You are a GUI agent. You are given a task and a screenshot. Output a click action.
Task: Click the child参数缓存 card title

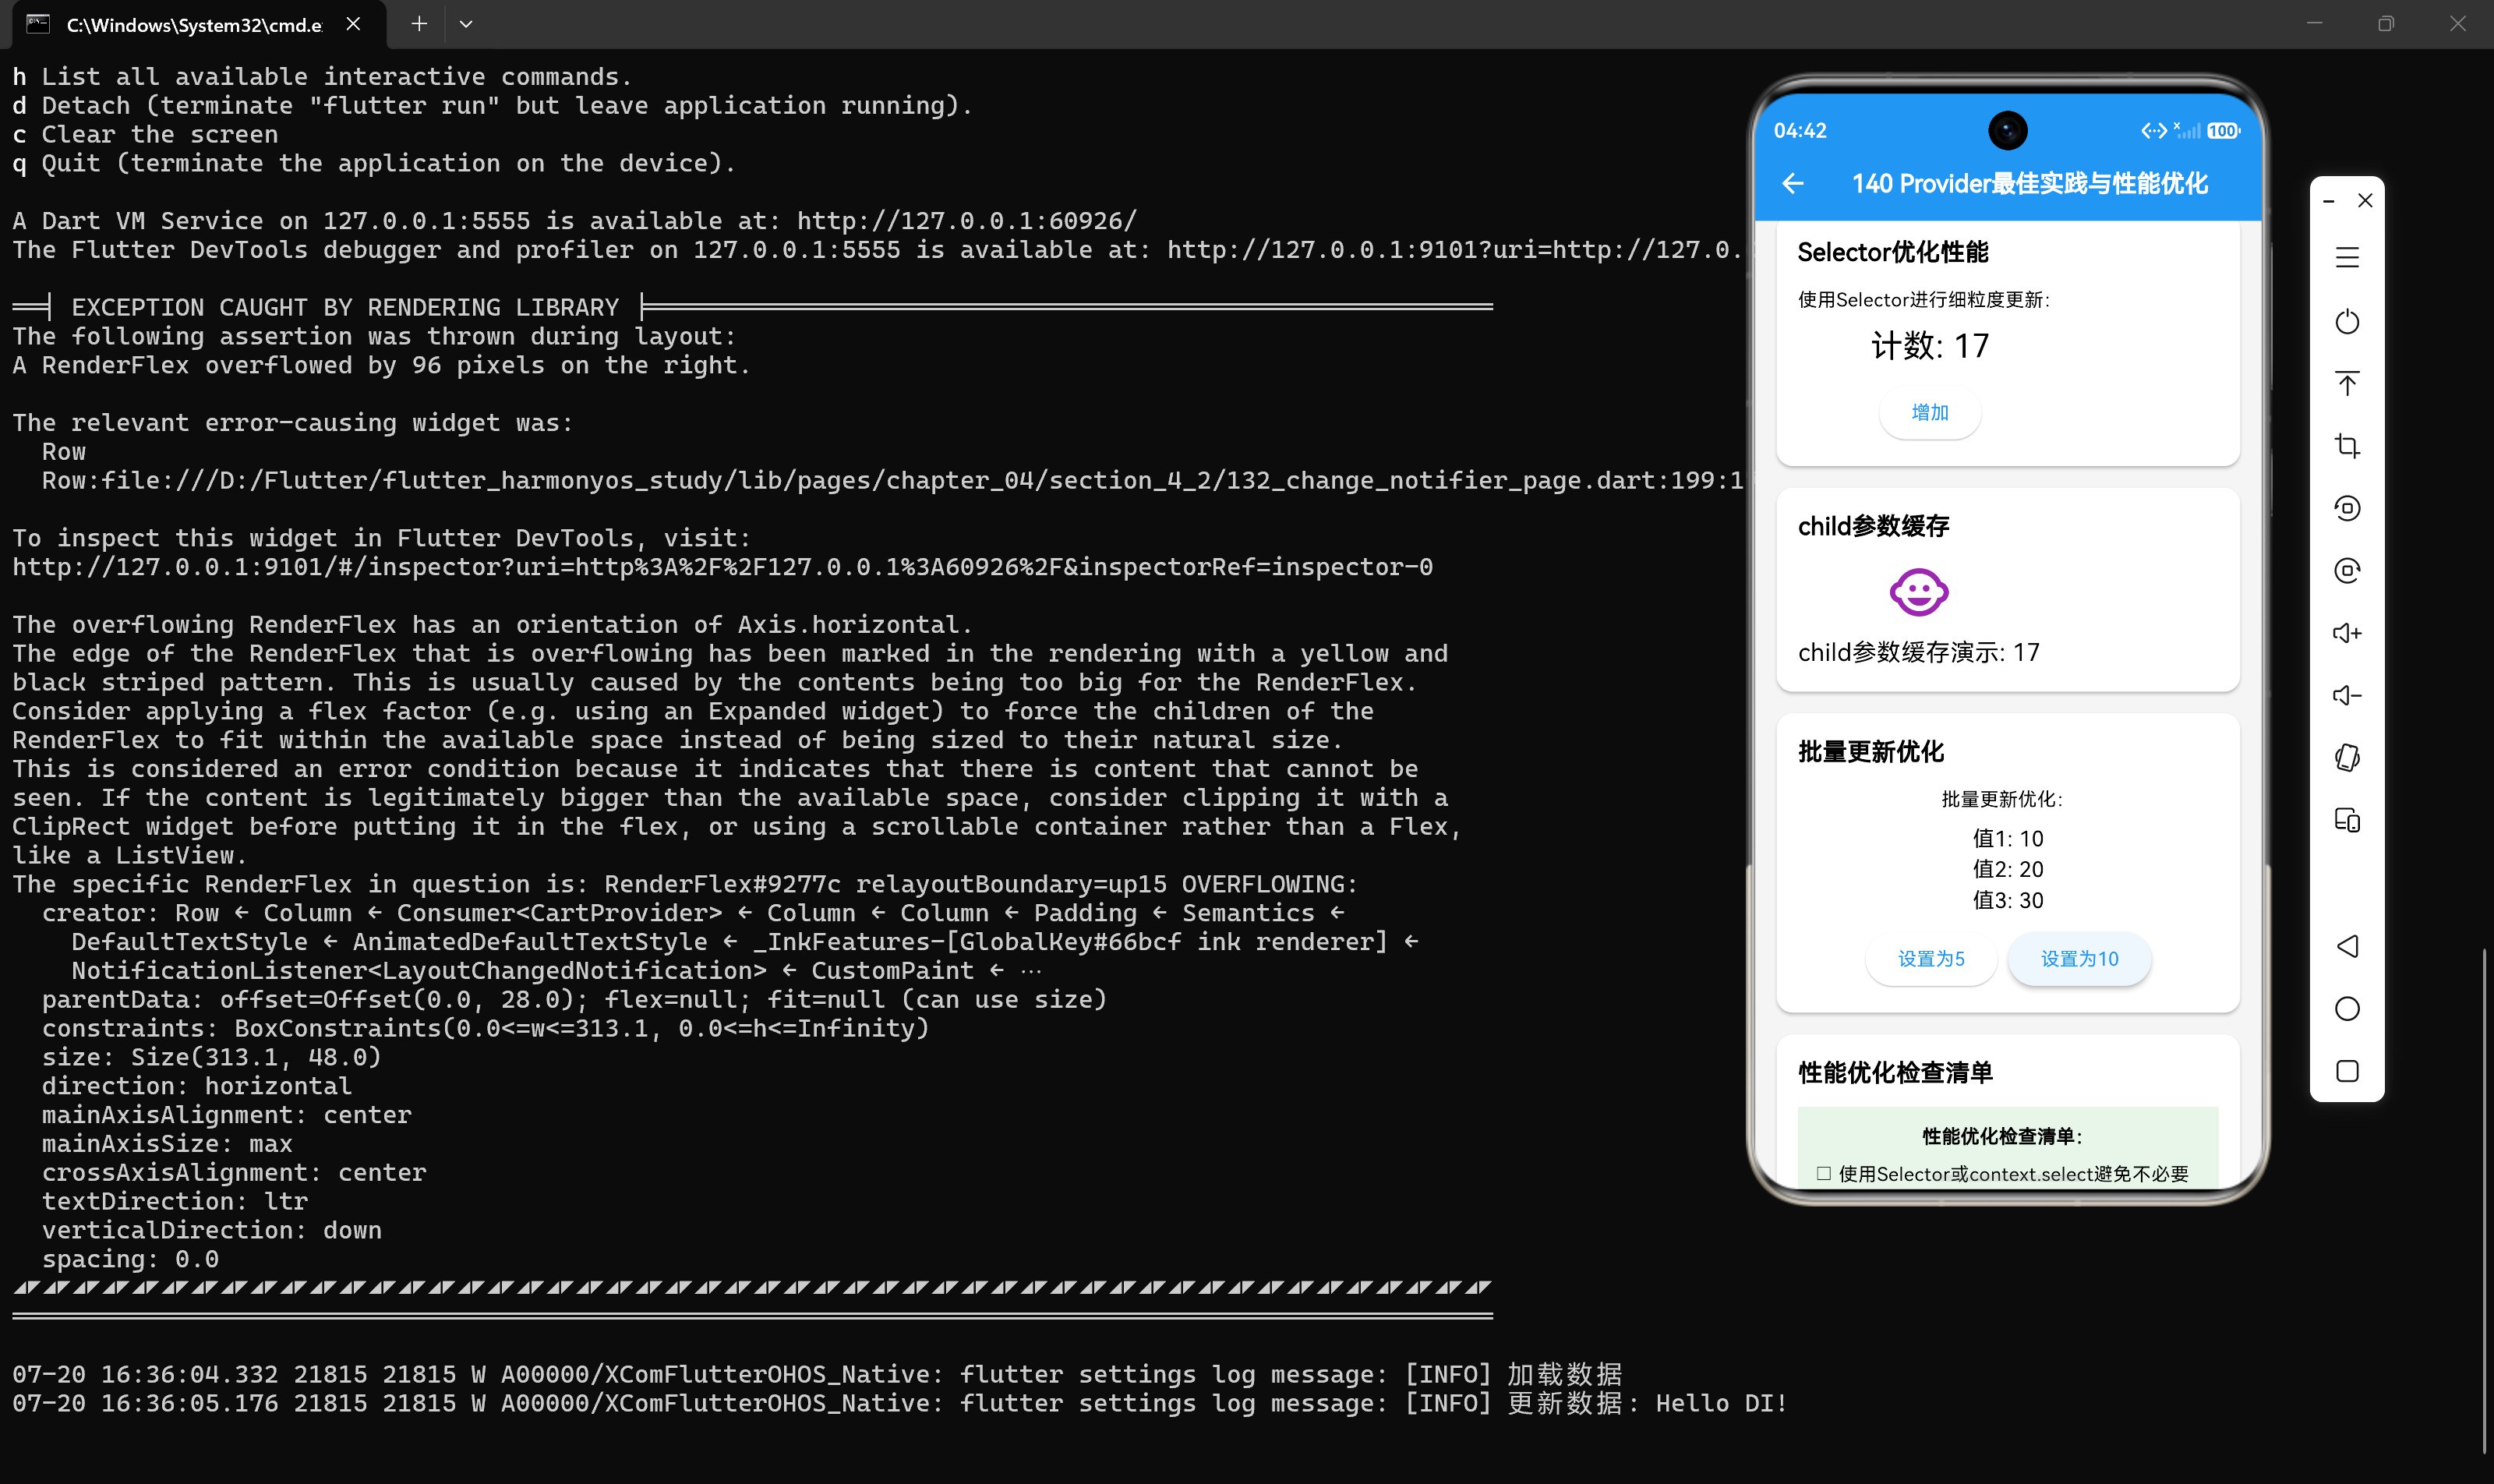(x=1873, y=526)
